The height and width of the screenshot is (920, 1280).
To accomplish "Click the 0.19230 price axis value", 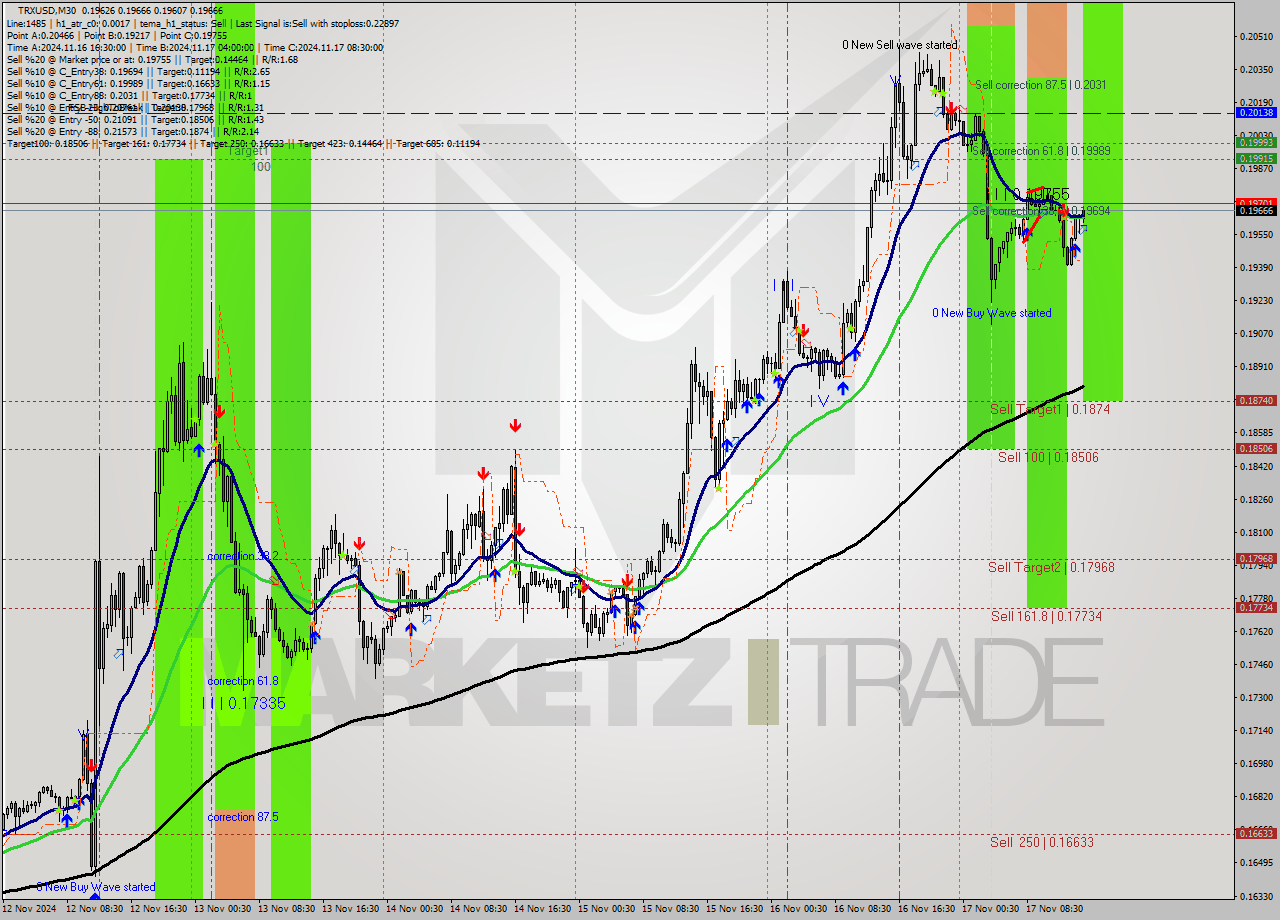I will tap(1256, 300).
